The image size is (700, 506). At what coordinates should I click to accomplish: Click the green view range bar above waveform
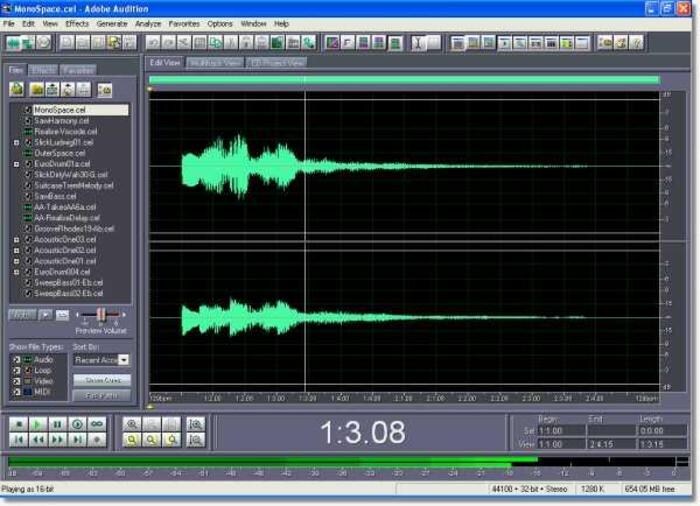click(x=404, y=80)
